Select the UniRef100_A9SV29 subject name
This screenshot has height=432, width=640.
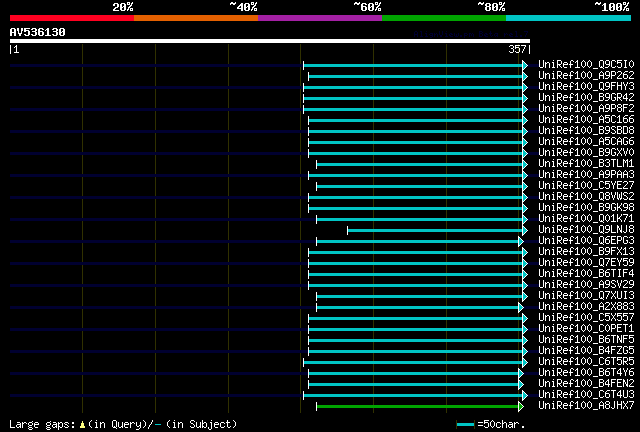pos(586,285)
